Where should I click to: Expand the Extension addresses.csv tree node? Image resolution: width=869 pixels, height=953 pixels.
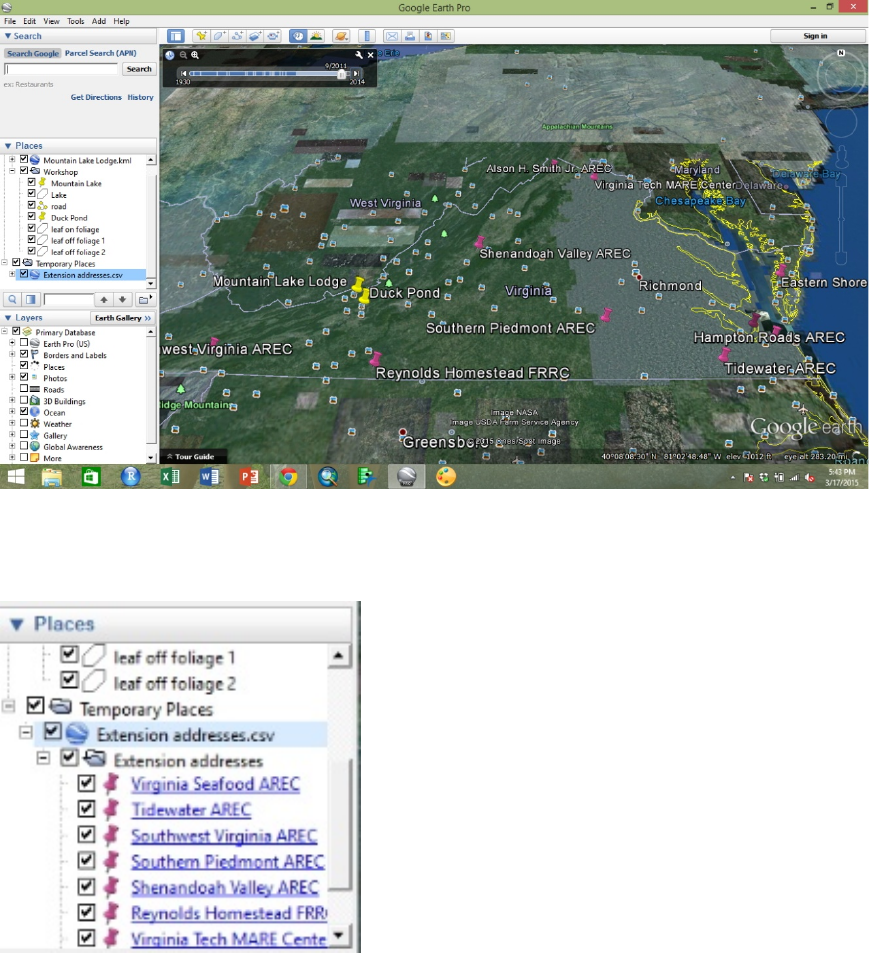tap(12, 274)
